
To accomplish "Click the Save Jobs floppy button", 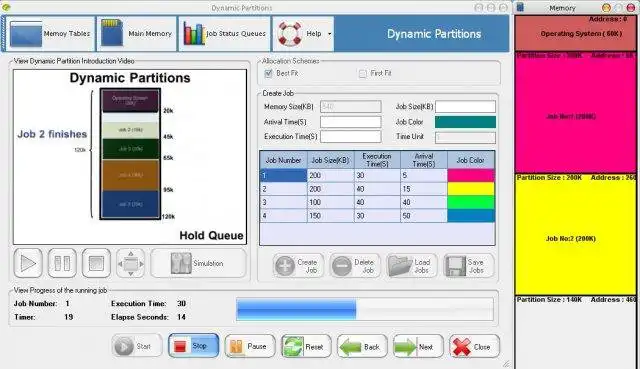I will click(468, 266).
